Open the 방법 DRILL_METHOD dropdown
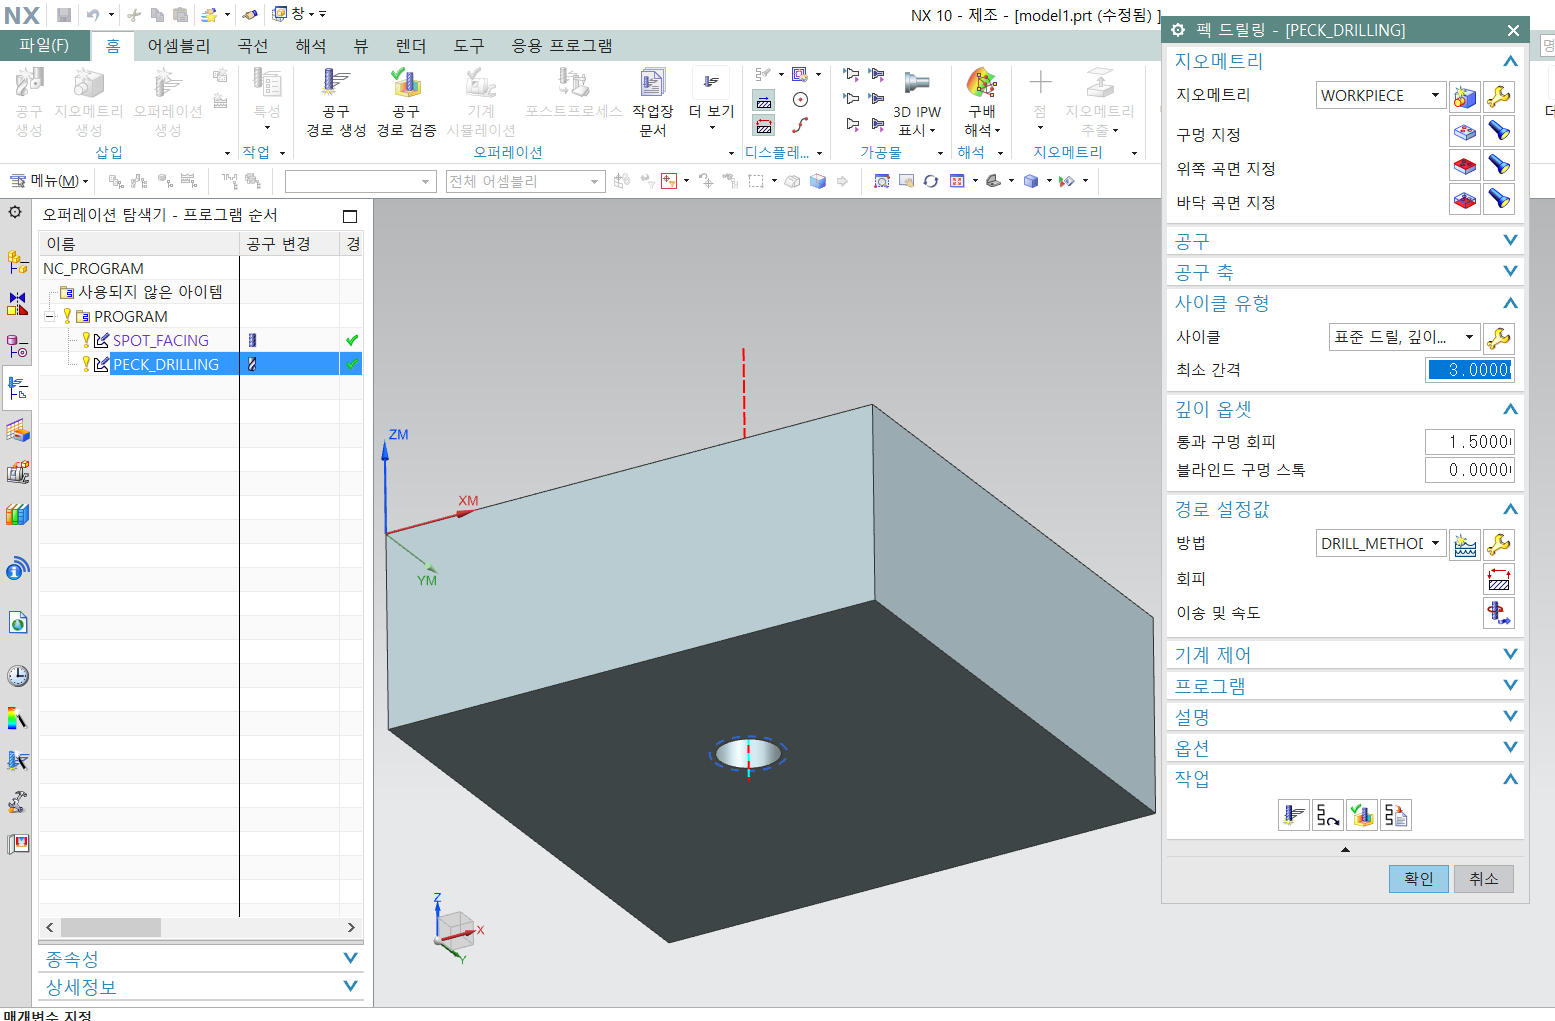1555x1021 pixels. click(x=1381, y=543)
